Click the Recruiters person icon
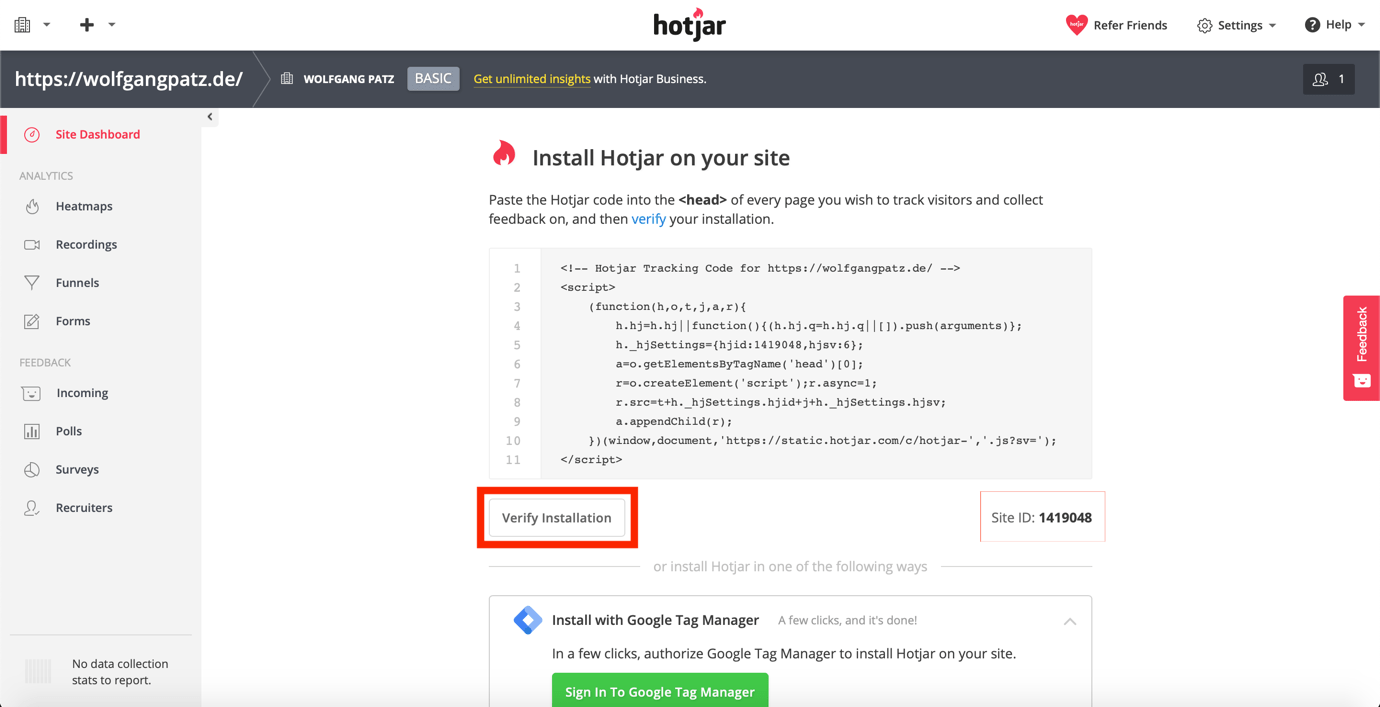The height and width of the screenshot is (707, 1380). point(32,508)
